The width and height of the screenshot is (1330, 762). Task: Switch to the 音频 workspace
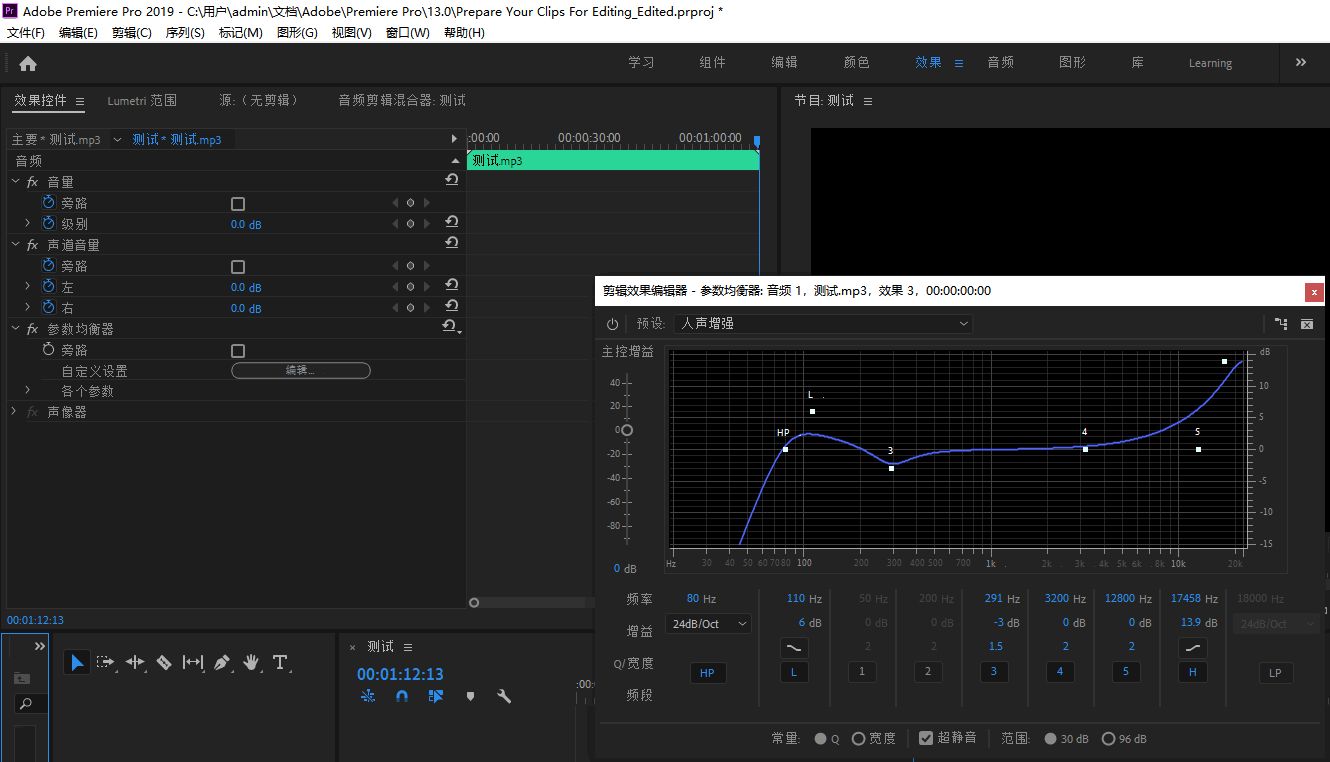[1000, 62]
